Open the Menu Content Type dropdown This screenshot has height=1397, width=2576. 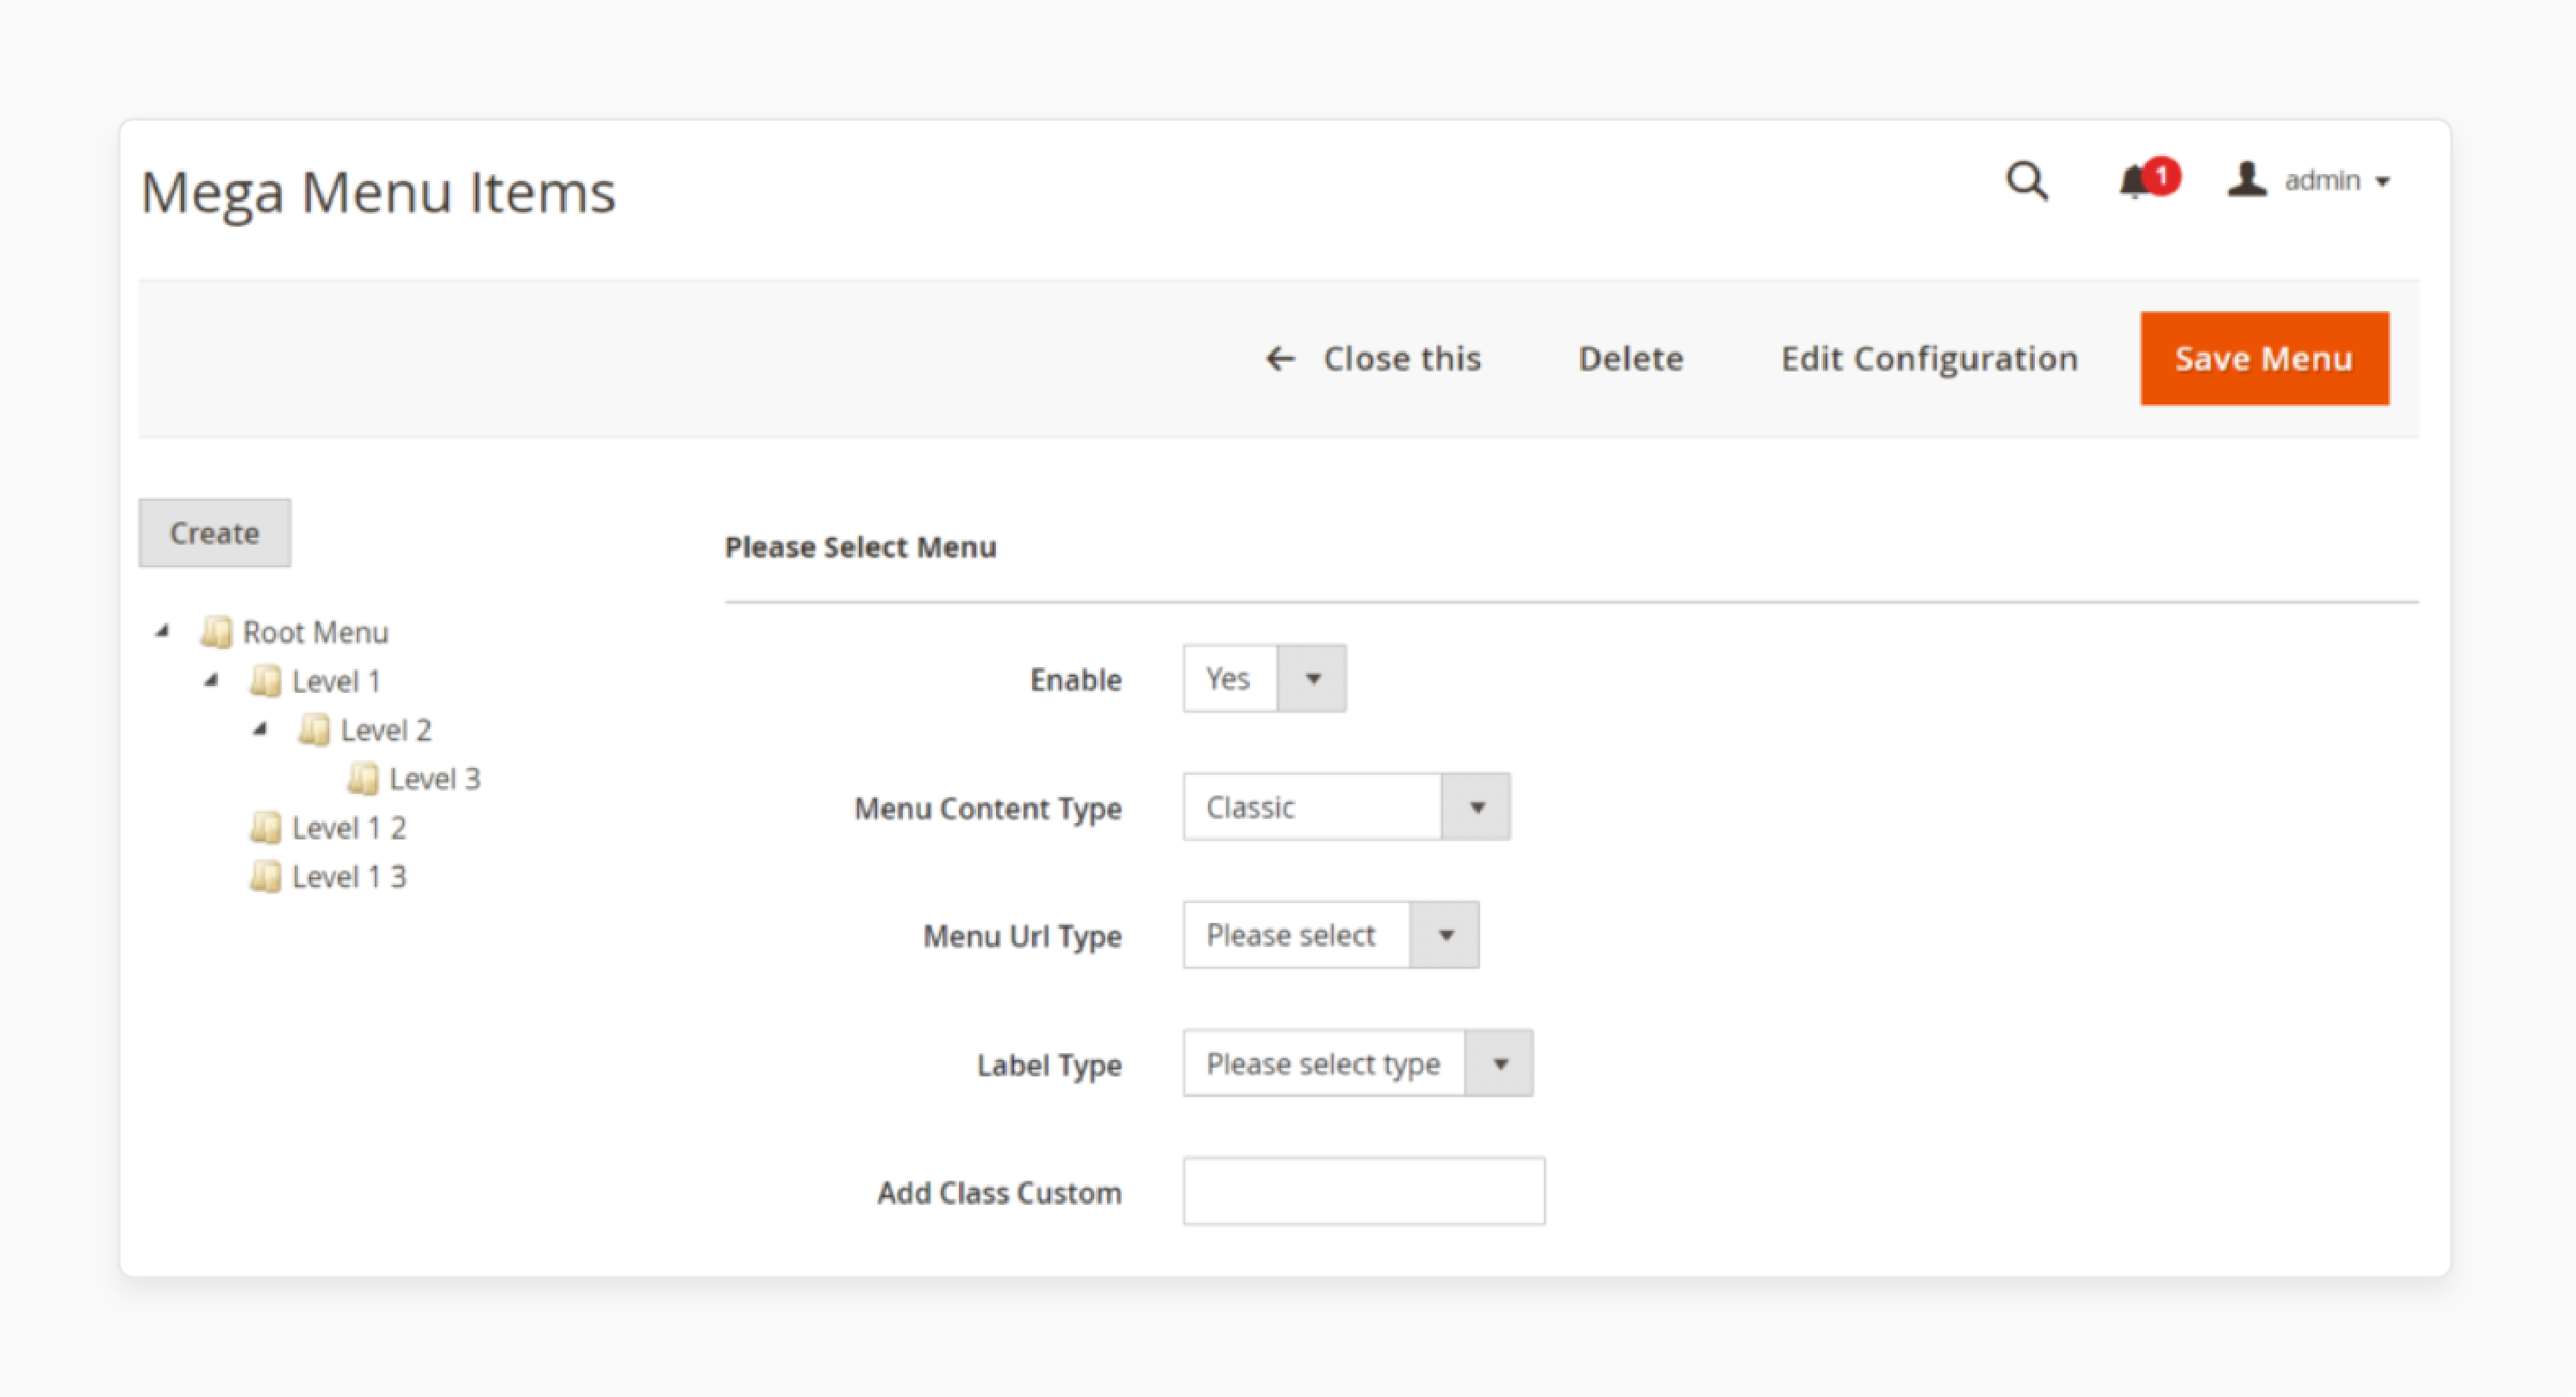point(1346,806)
